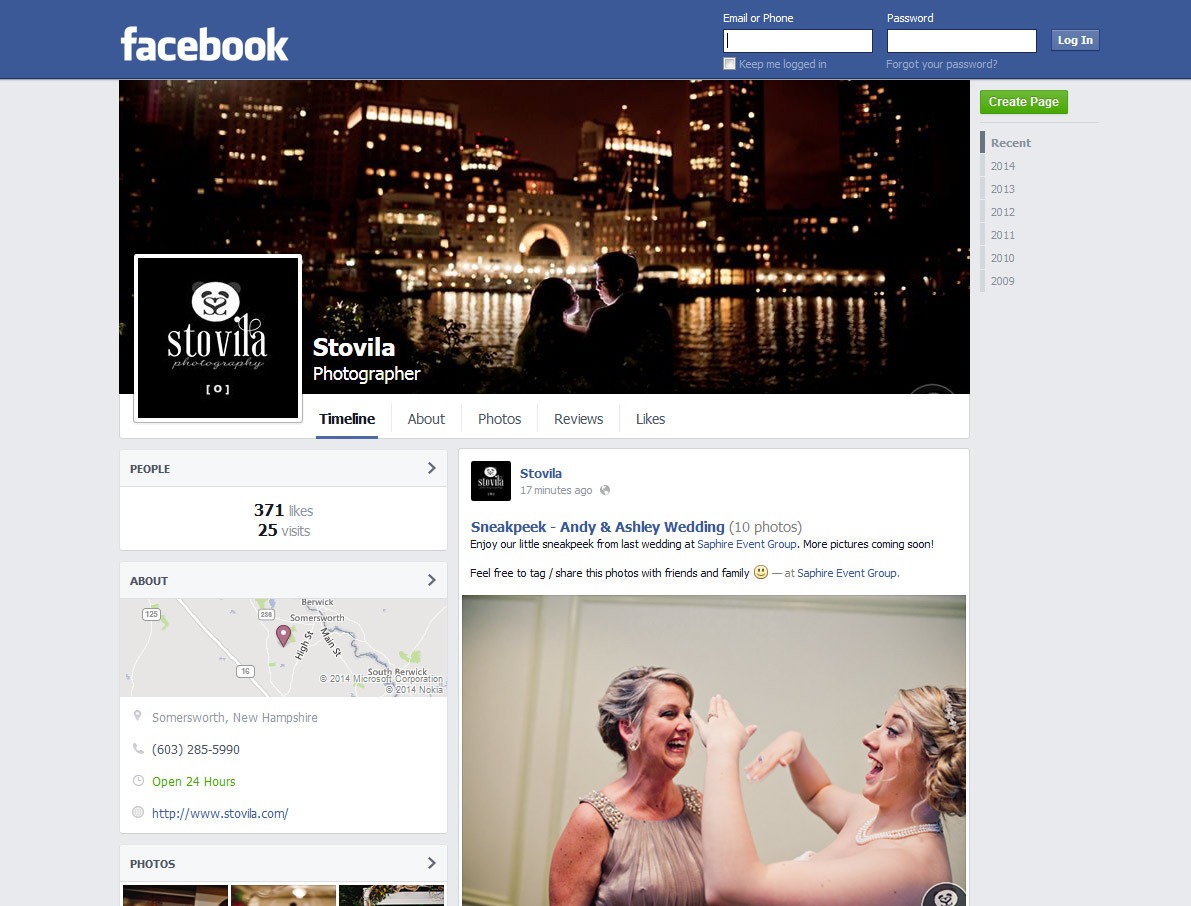Open the Photos tab
The width and height of the screenshot is (1191, 906).
coord(499,418)
